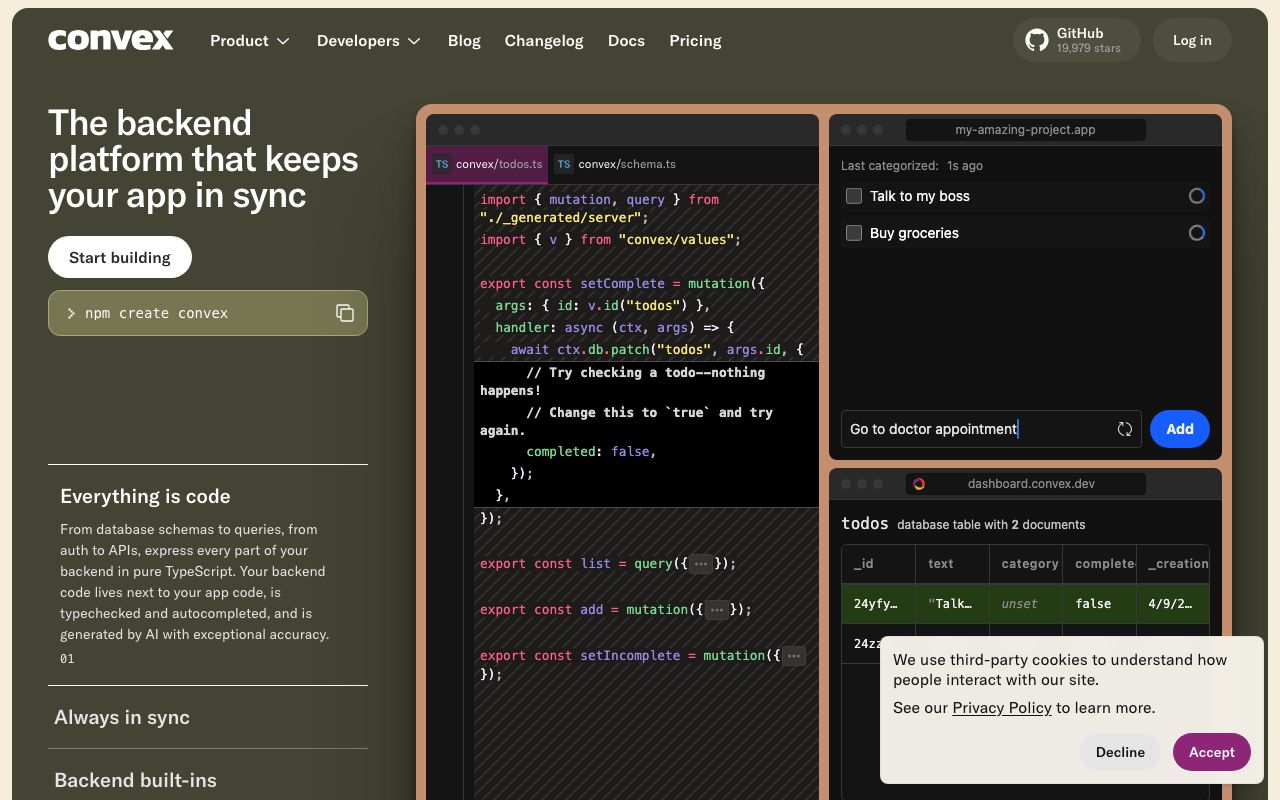The width and height of the screenshot is (1280, 800).
Task: Click the Convex logo in the navbar
Action: pos(110,40)
